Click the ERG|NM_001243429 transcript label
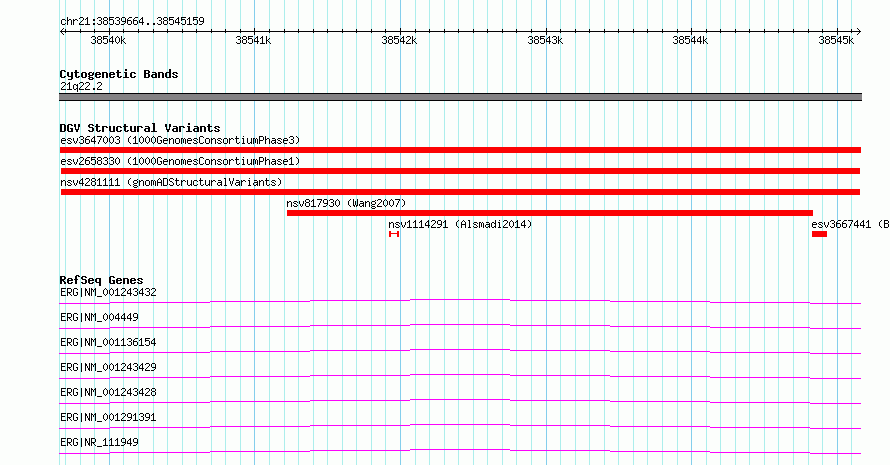 (x=108, y=367)
